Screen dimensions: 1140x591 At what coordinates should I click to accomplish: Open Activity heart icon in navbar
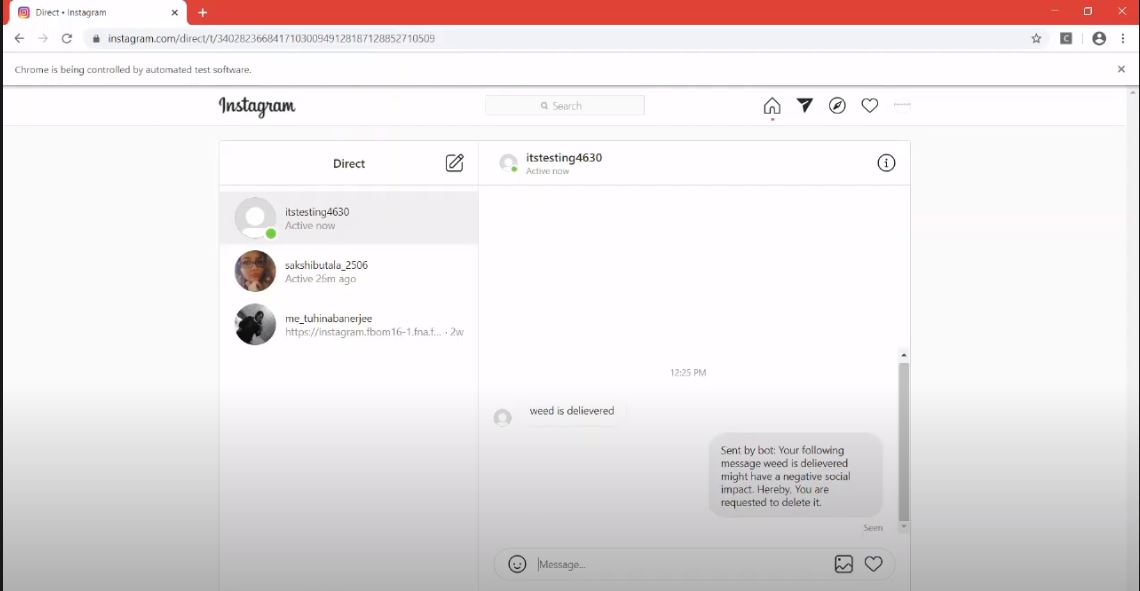click(x=870, y=105)
